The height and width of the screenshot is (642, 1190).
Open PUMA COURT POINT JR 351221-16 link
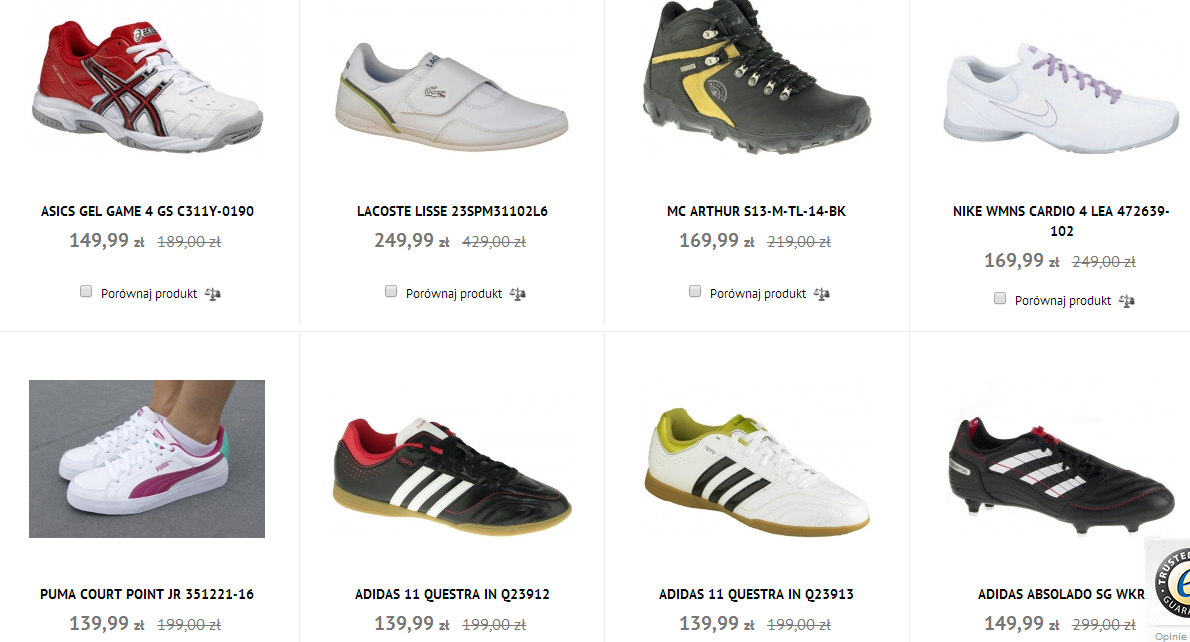pyautogui.click(x=147, y=594)
